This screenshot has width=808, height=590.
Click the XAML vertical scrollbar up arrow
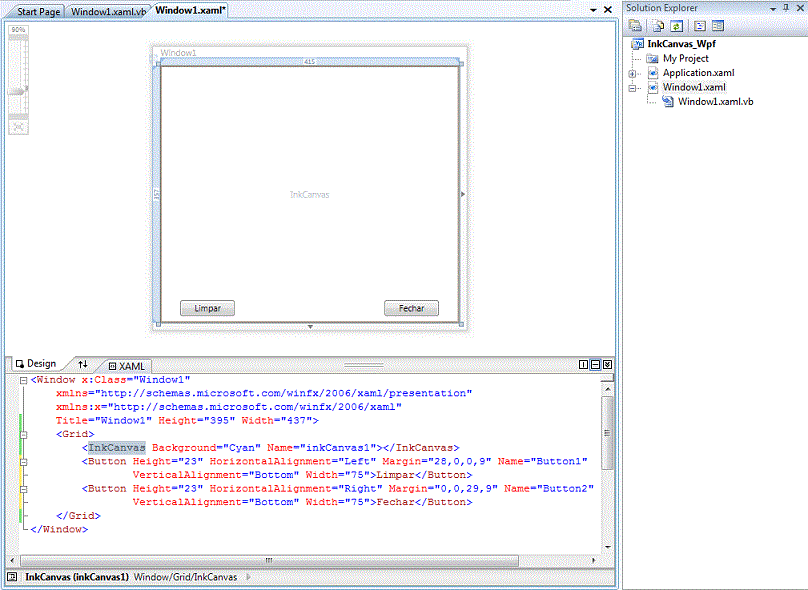pyautogui.click(x=608, y=389)
